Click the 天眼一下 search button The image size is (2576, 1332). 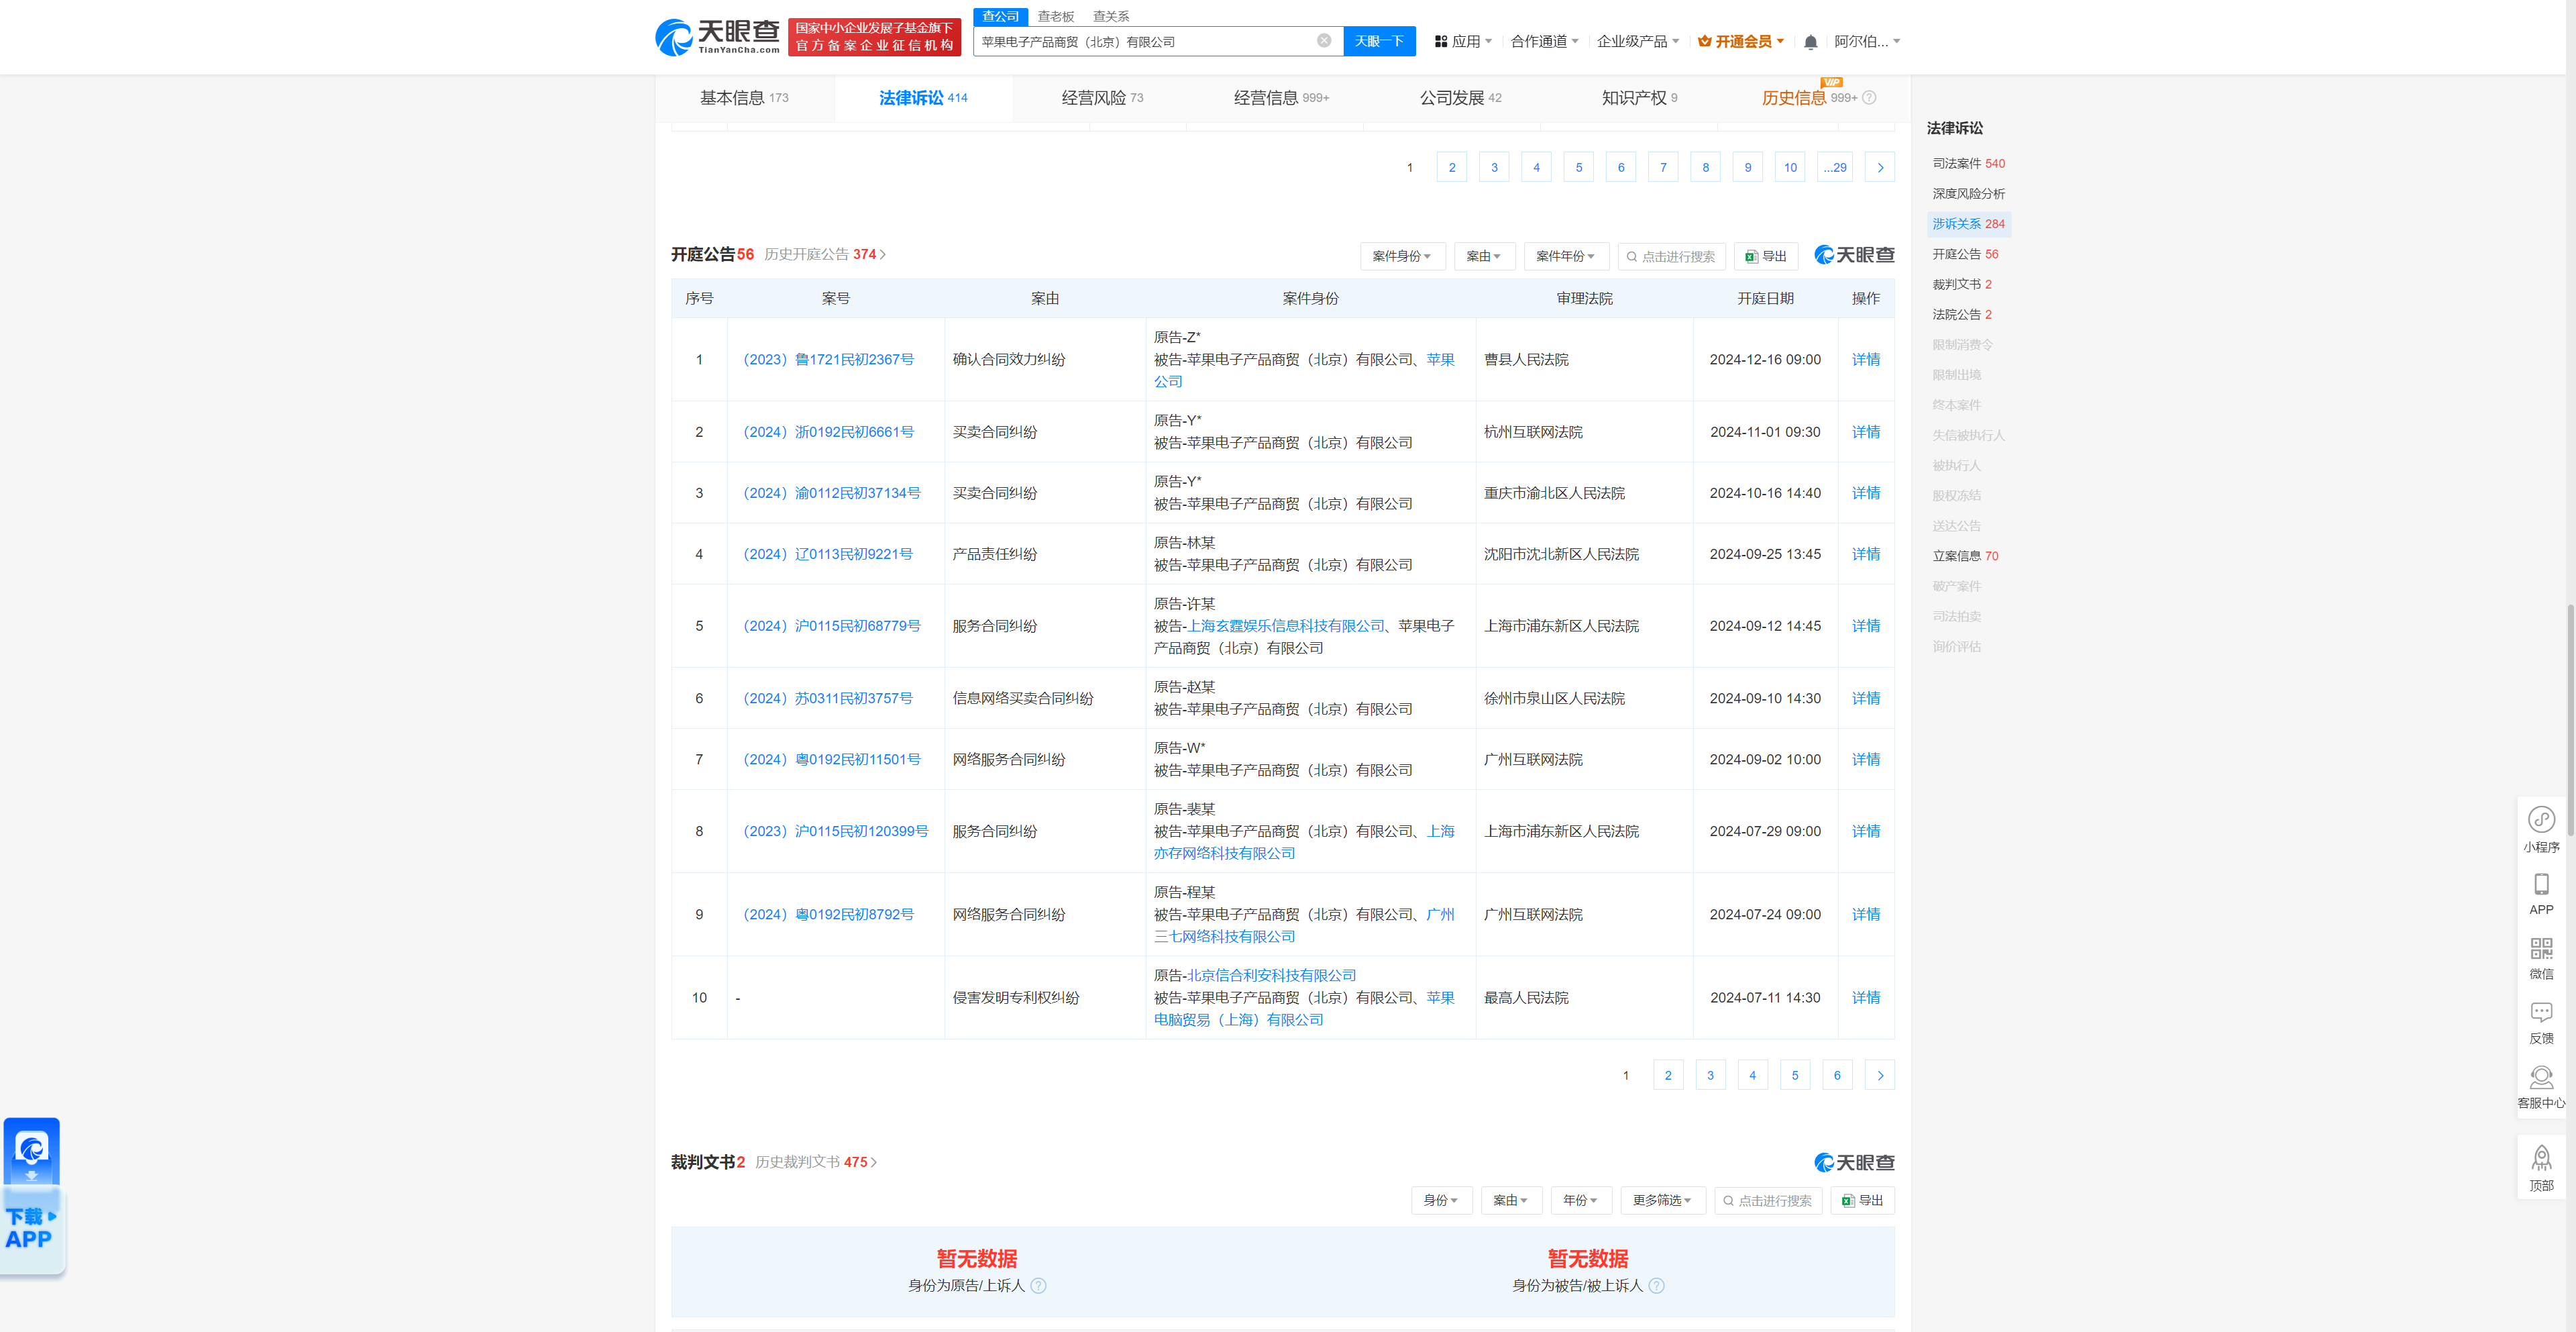(1379, 41)
